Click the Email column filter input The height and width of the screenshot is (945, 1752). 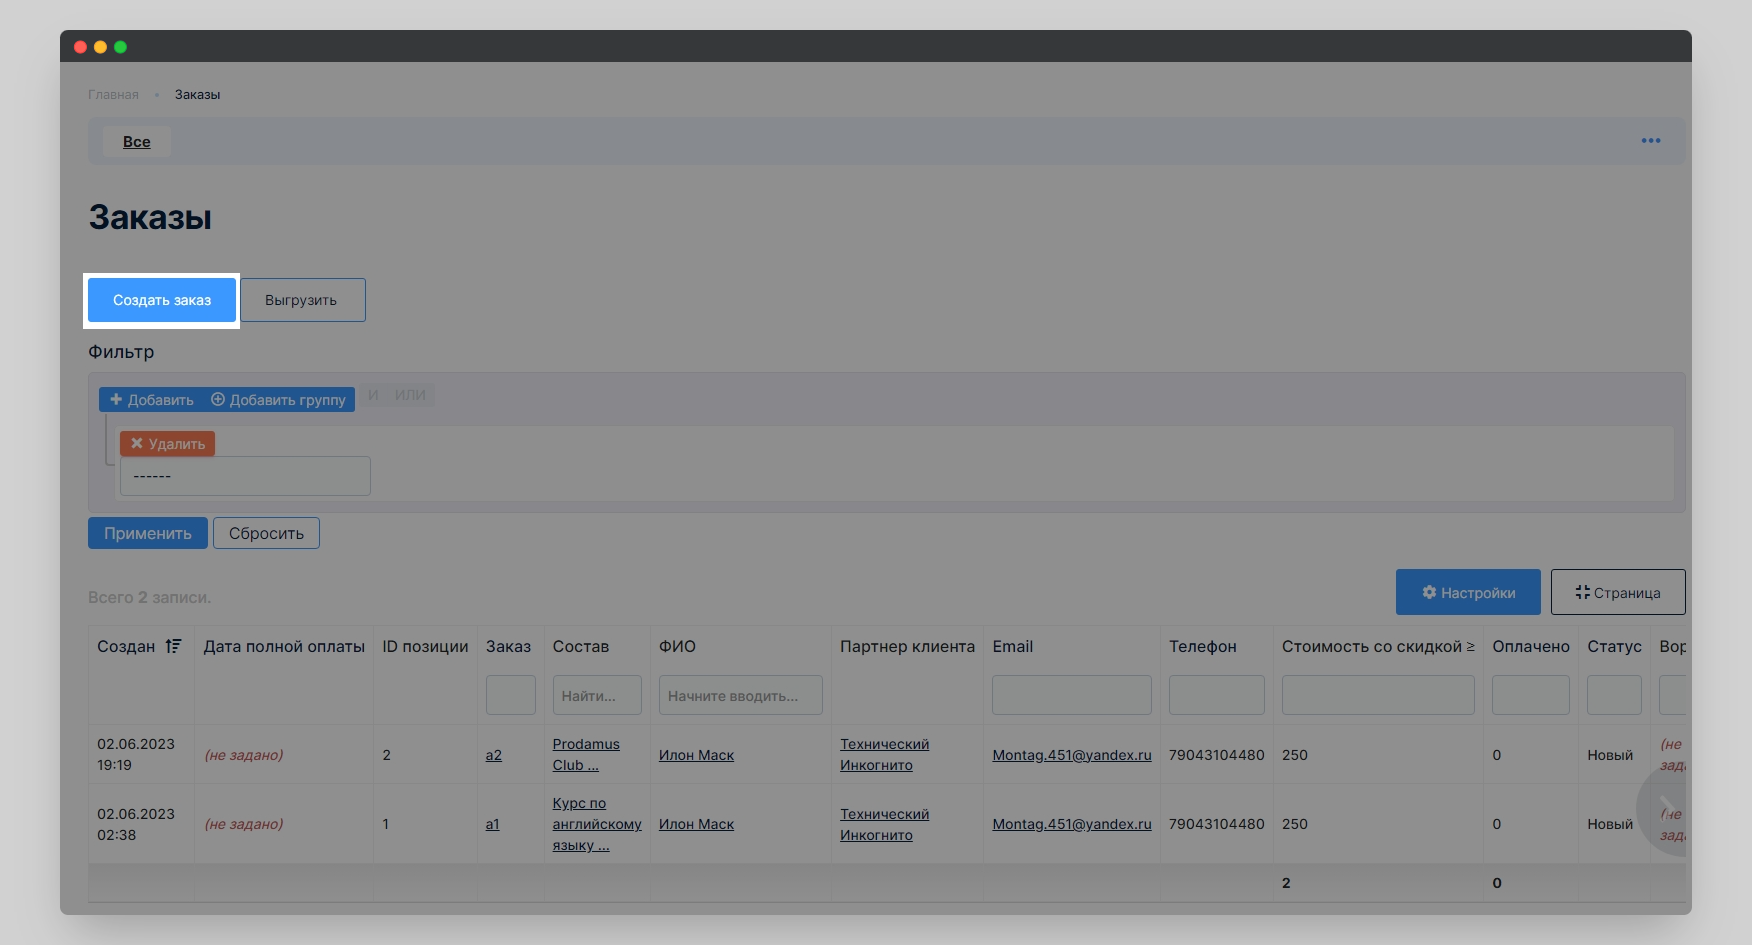point(1071,695)
